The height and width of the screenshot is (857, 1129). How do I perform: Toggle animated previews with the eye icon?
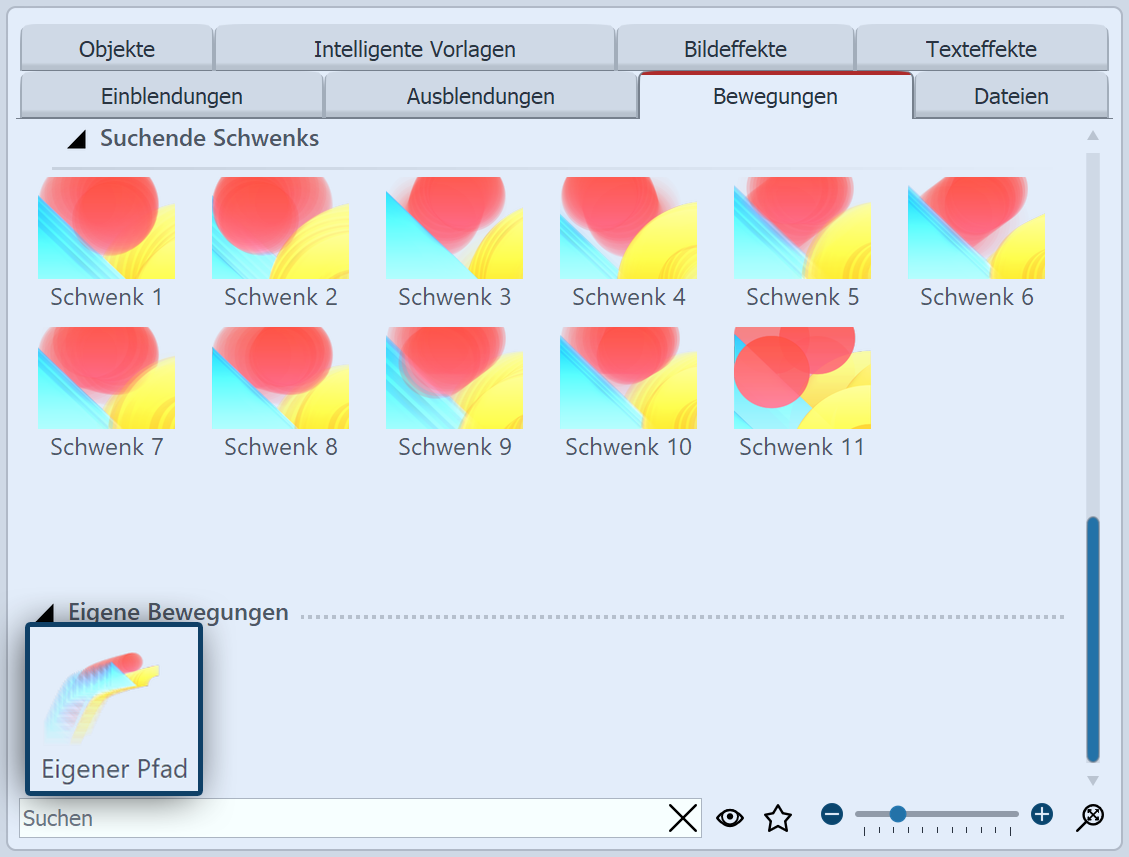pos(731,818)
